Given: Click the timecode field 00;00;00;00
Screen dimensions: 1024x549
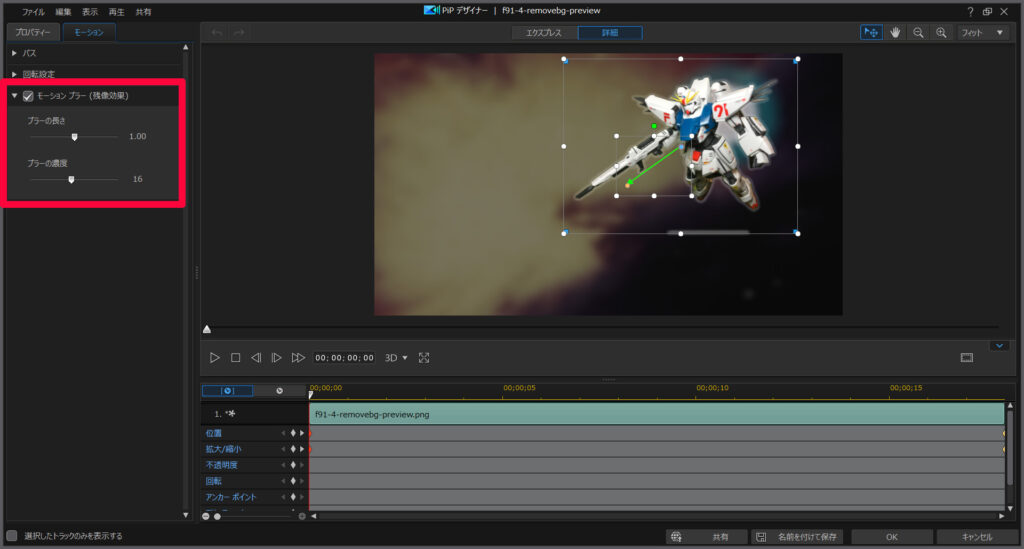Looking at the screenshot, I should [344, 358].
